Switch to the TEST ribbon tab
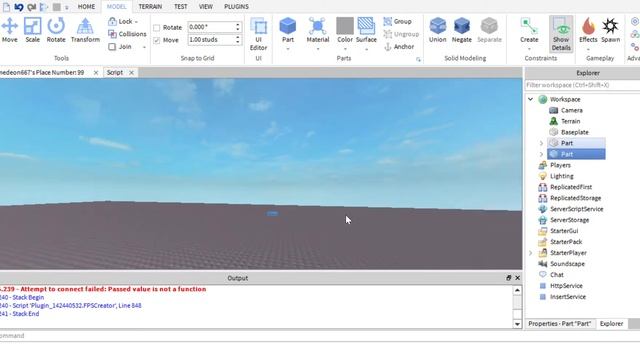This screenshot has height=360, width=640. click(x=180, y=7)
